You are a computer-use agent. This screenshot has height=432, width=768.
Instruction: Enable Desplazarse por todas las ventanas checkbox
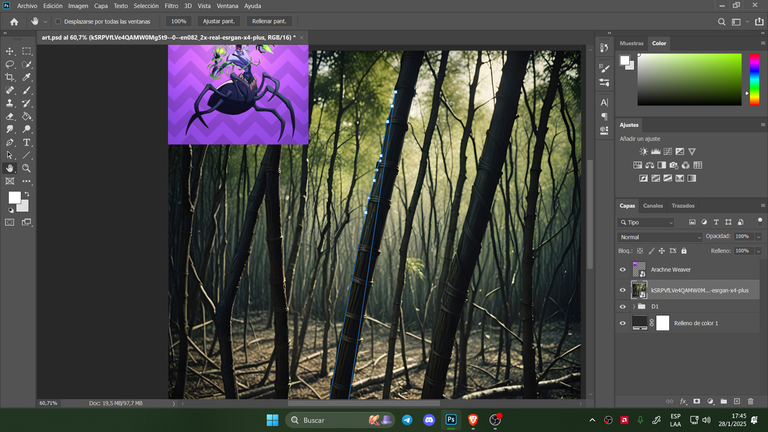pos(58,22)
